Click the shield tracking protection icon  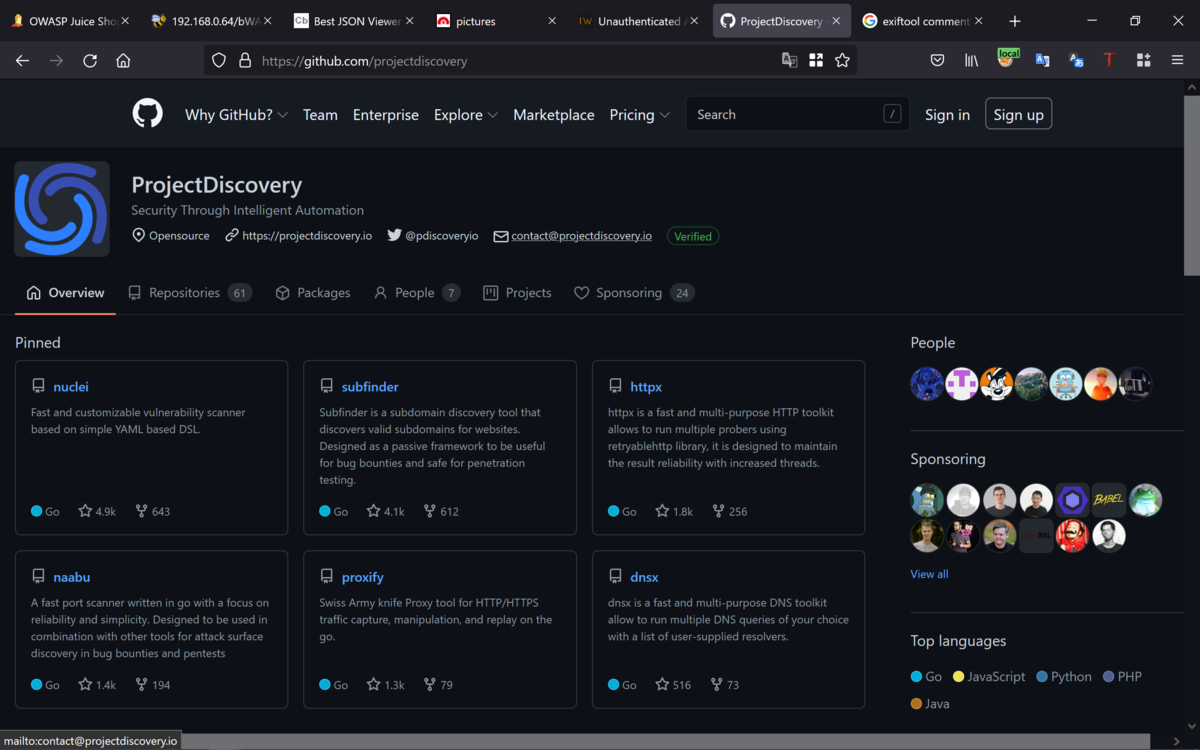pos(219,61)
